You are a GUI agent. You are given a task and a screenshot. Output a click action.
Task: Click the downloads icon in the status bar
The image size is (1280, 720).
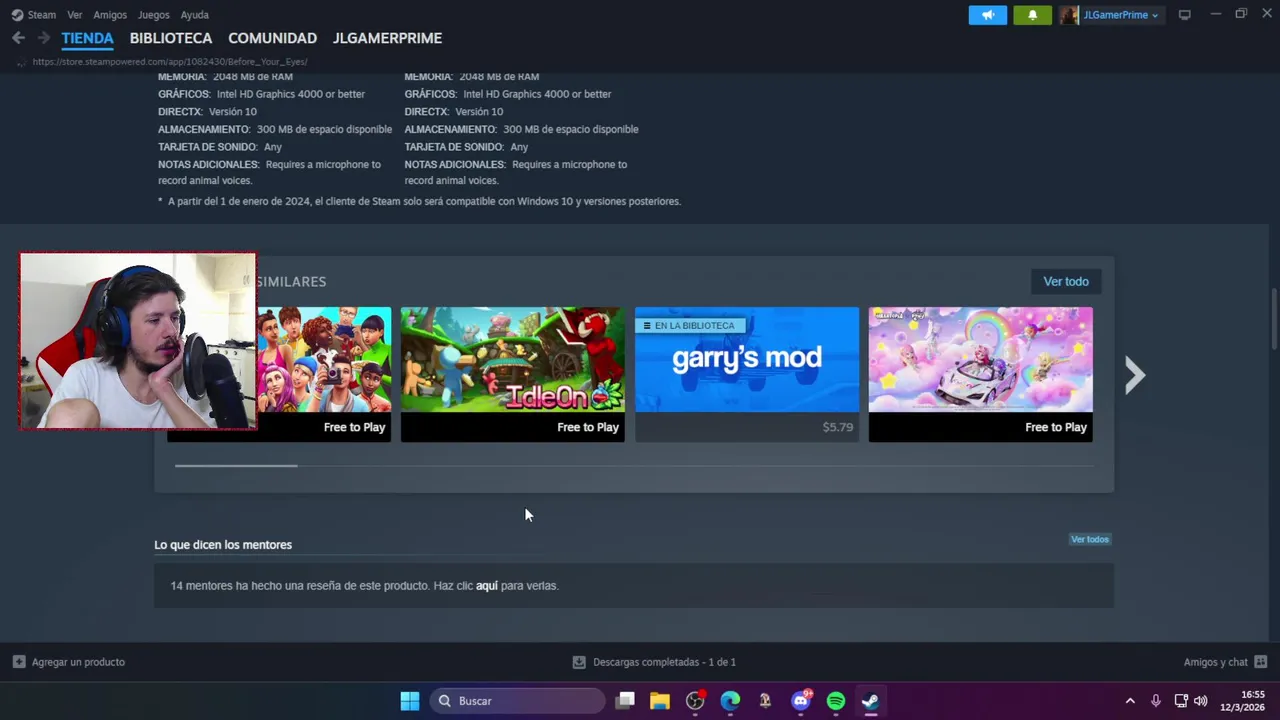(579, 662)
